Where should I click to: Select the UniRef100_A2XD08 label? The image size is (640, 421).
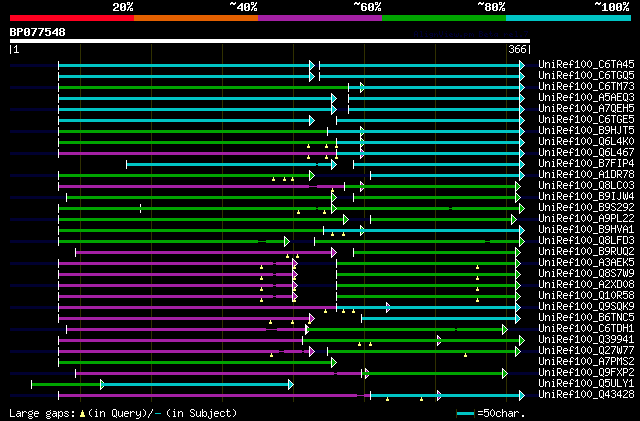(x=586, y=285)
